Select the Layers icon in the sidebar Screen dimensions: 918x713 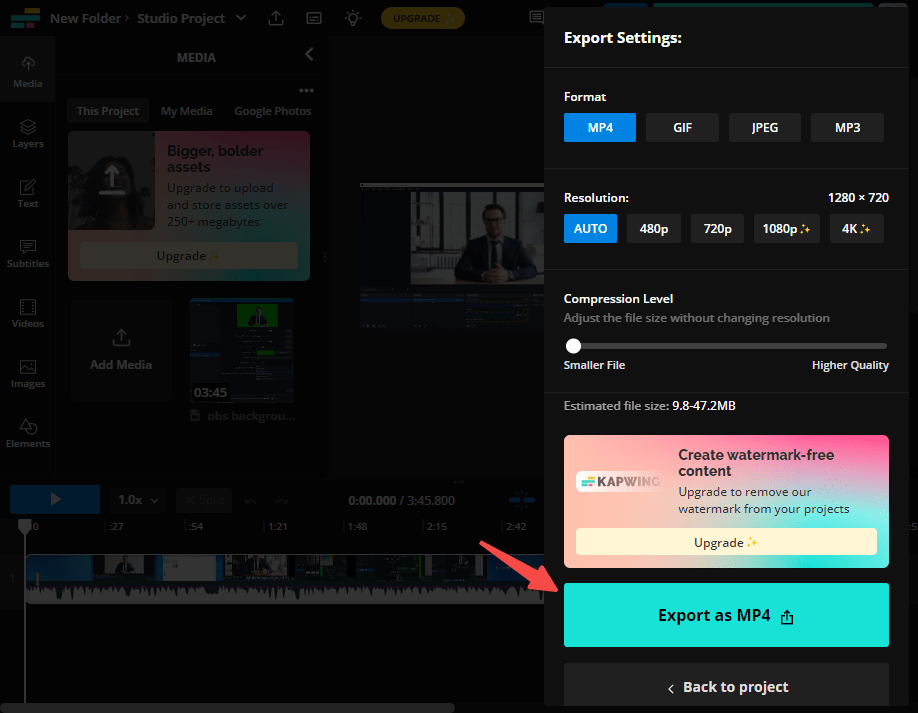coord(27,130)
